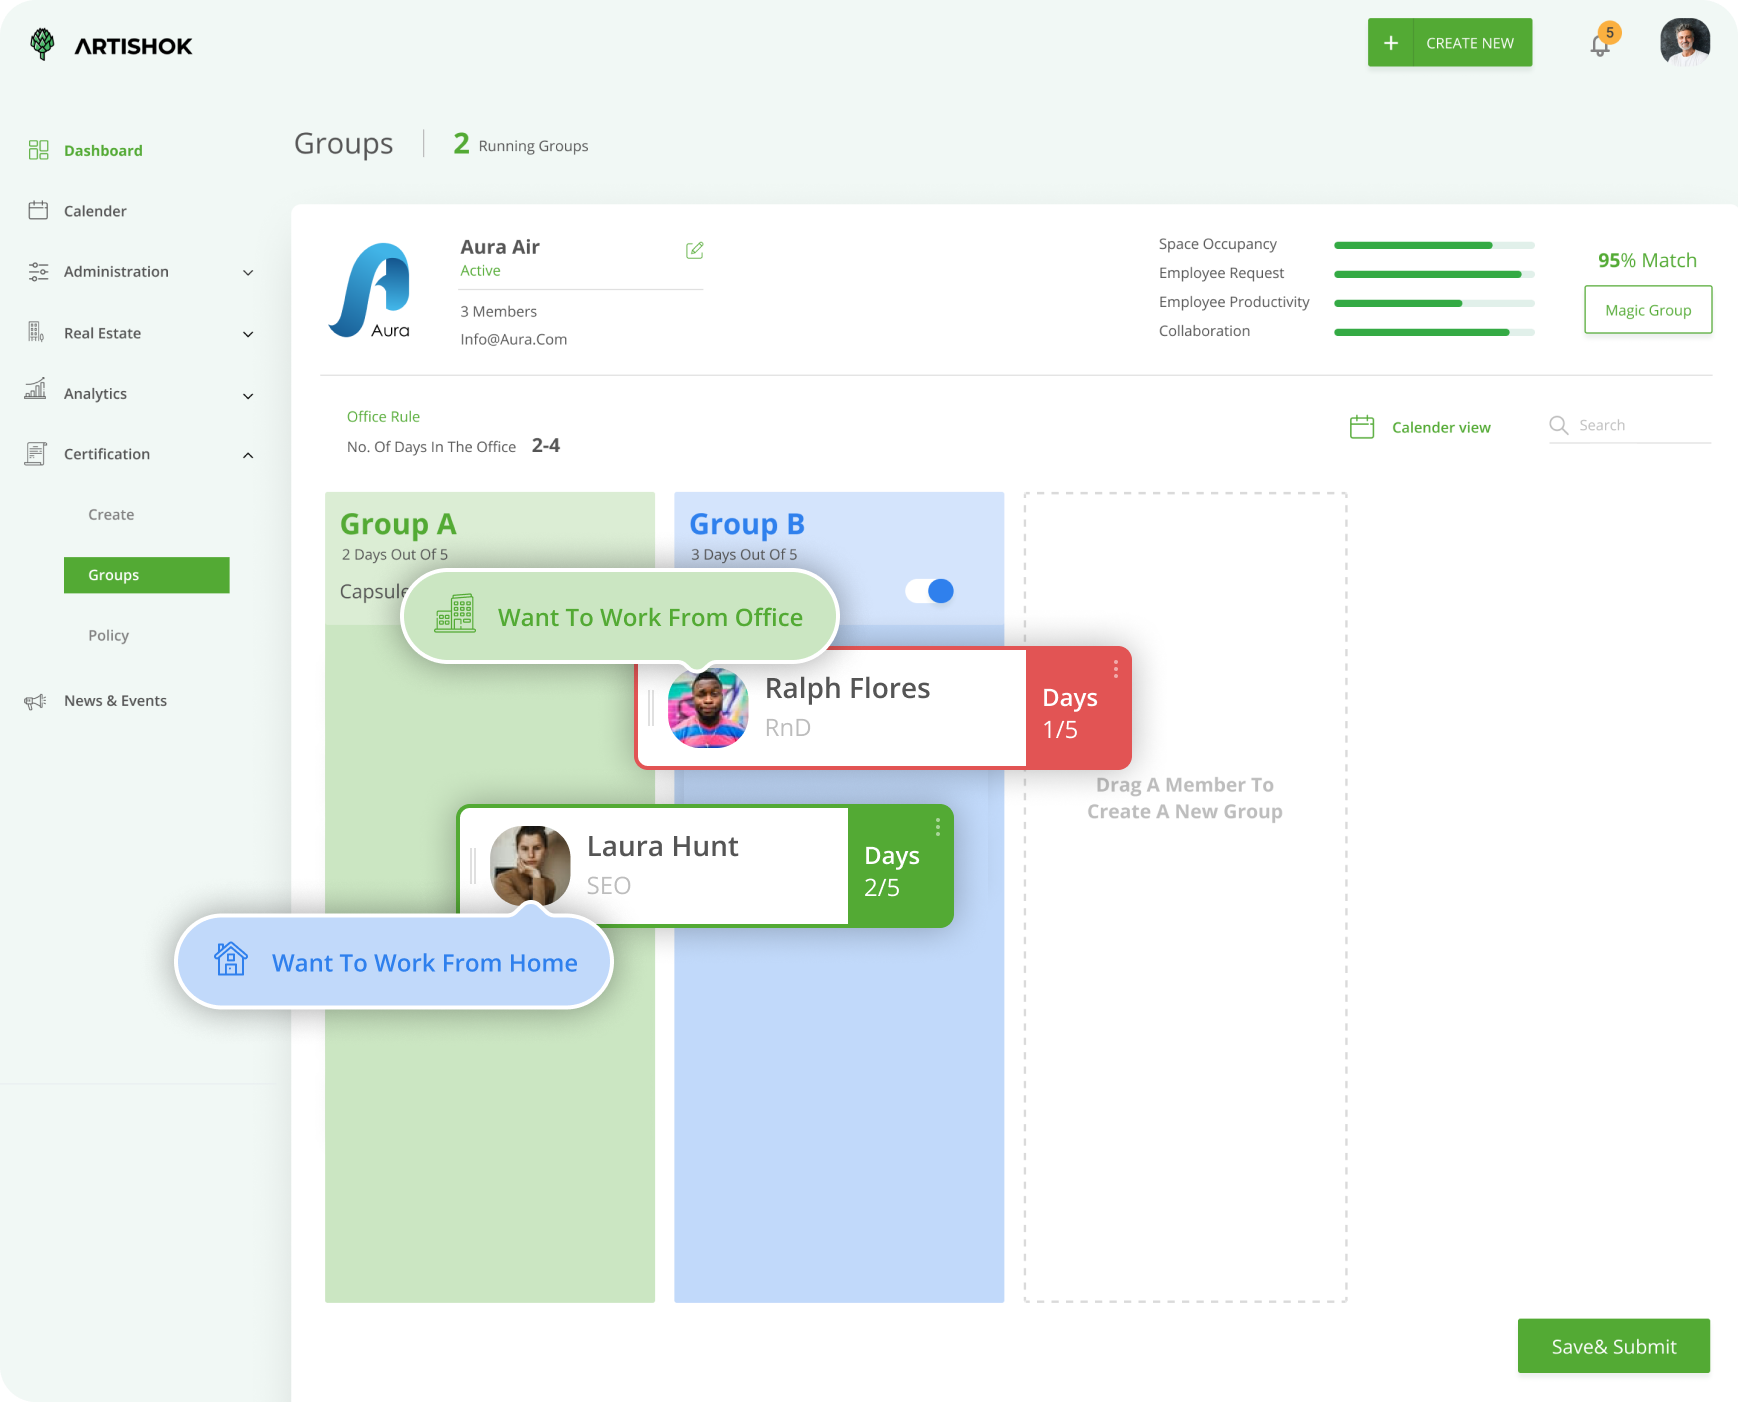Screen dimensions: 1738x1402
Task: Click the Aura company logo
Action: [370, 291]
